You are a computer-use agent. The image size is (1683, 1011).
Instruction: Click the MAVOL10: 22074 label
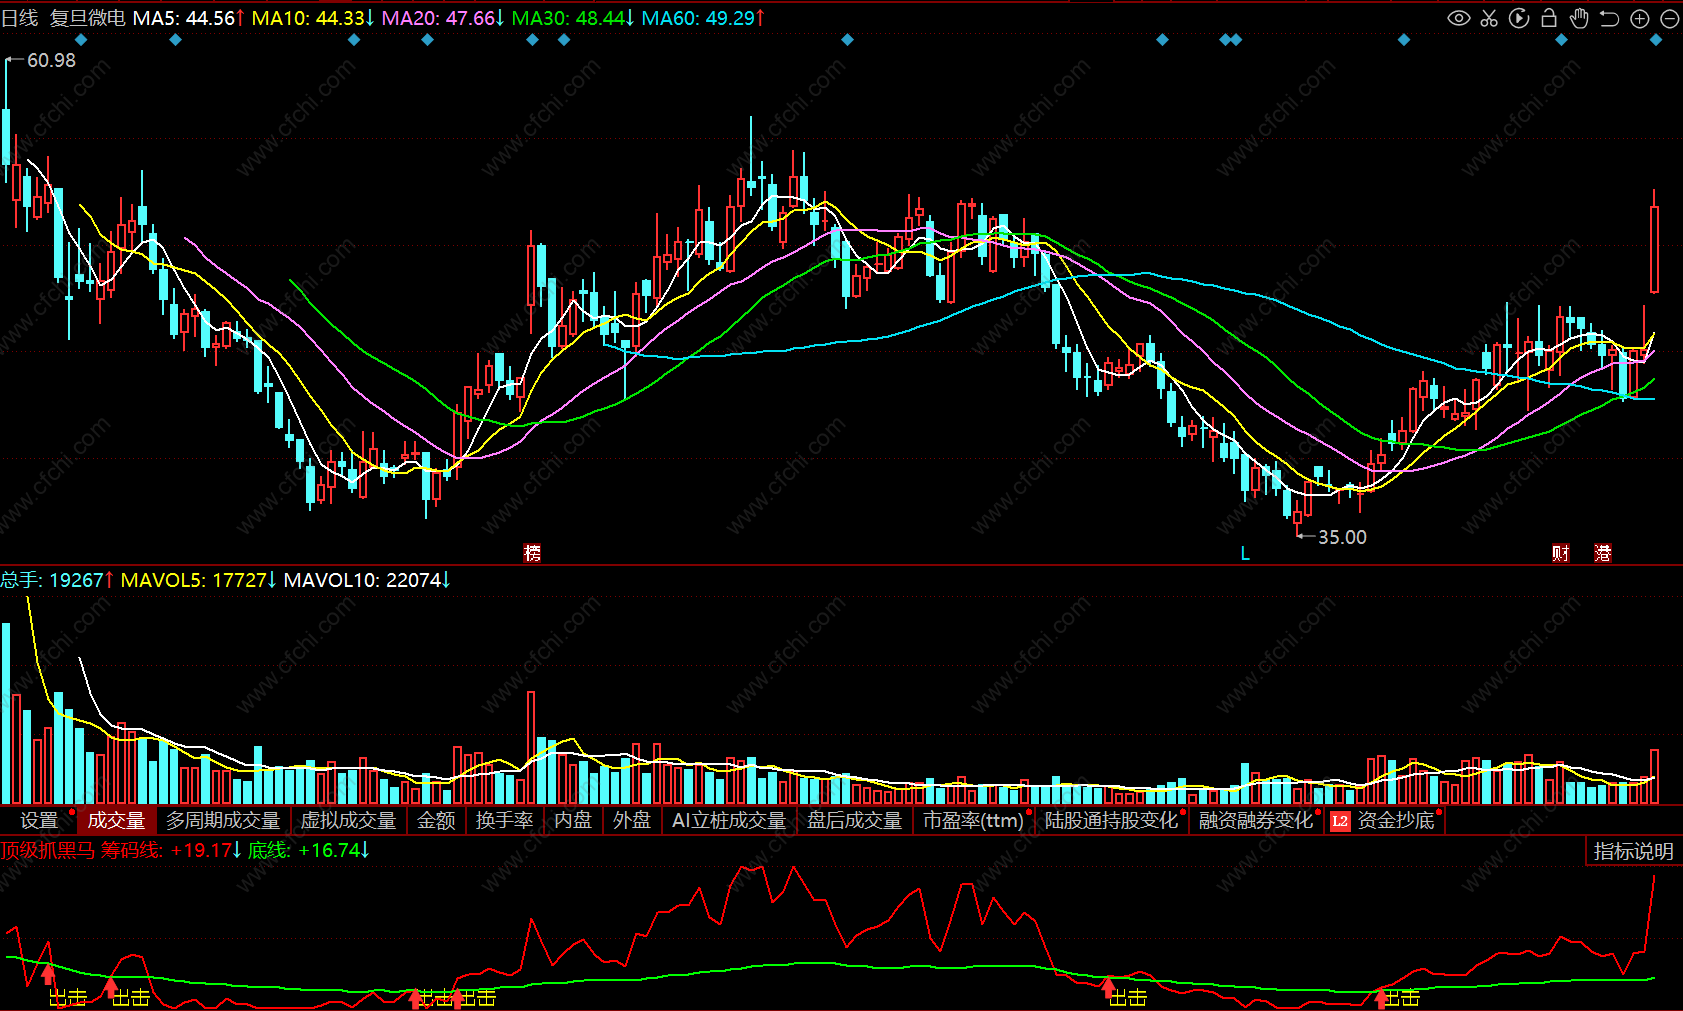pyautogui.click(x=367, y=580)
